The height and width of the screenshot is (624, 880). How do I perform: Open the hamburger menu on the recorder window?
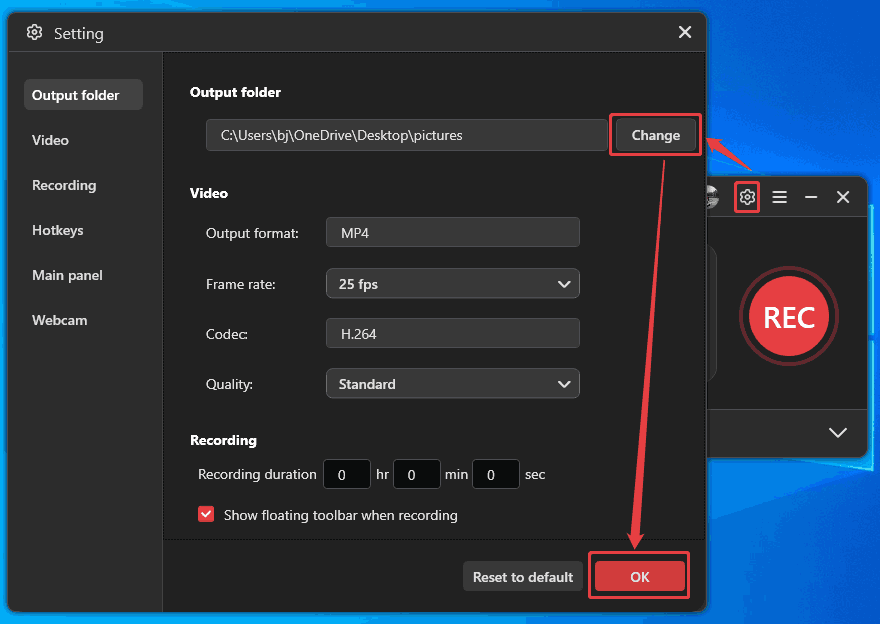(x=779, y=197)
